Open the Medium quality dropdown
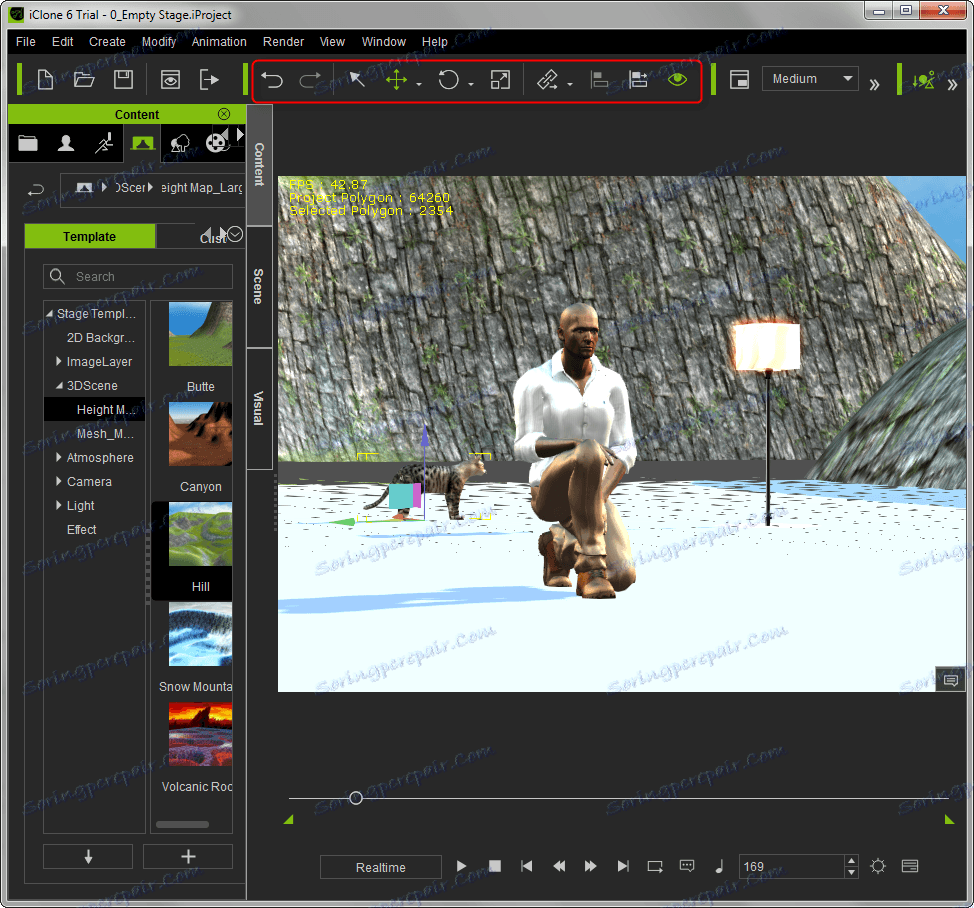The image size is (974, 908). pyautogui.click(x=810, y=79)
